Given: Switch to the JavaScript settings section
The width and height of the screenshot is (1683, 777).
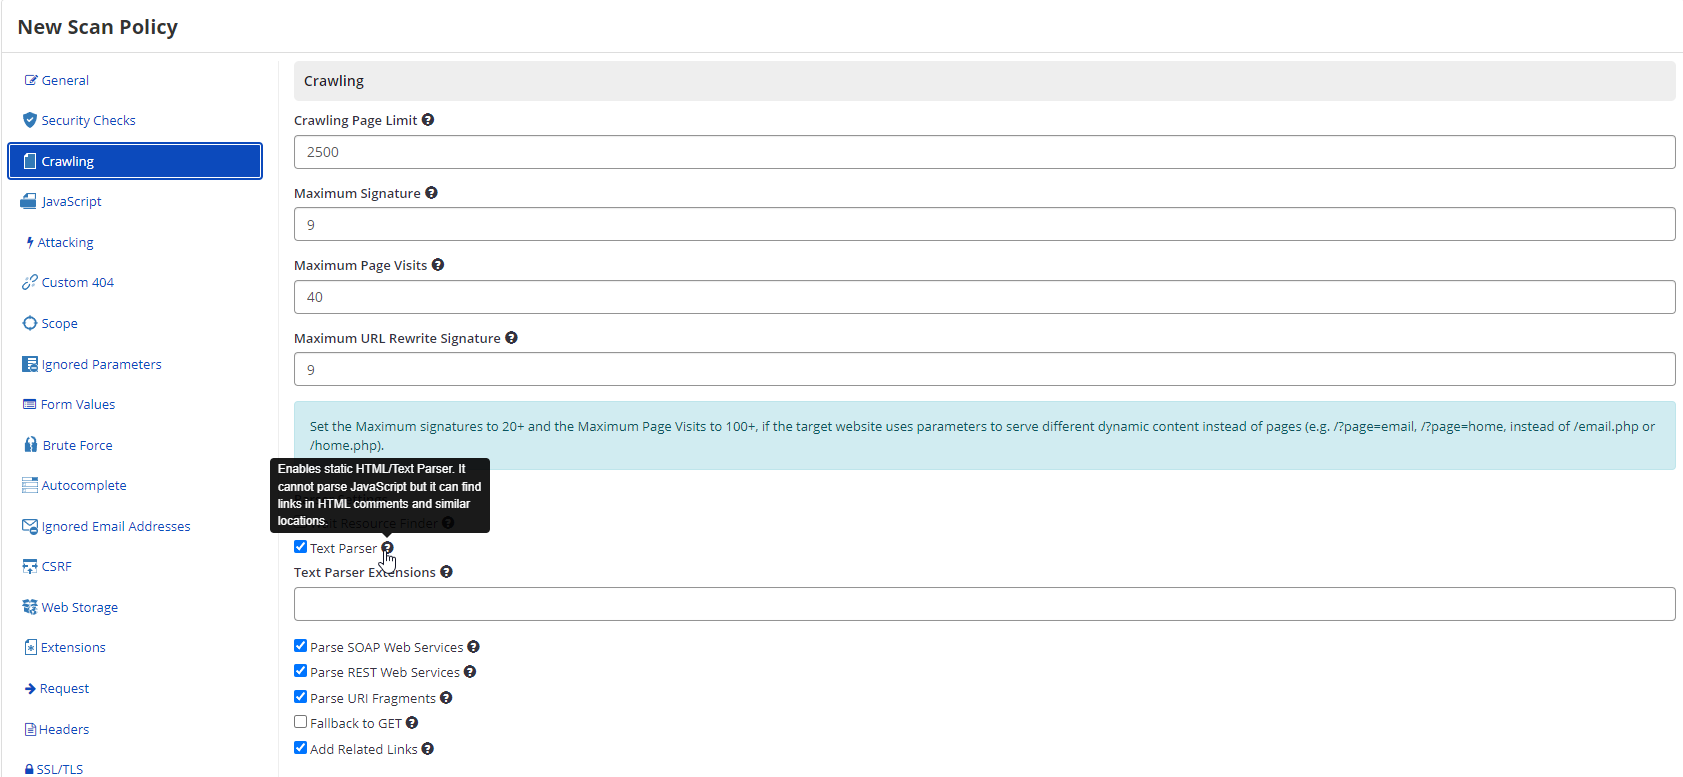Looking at the screenshot, I should (x=71, y=201).
